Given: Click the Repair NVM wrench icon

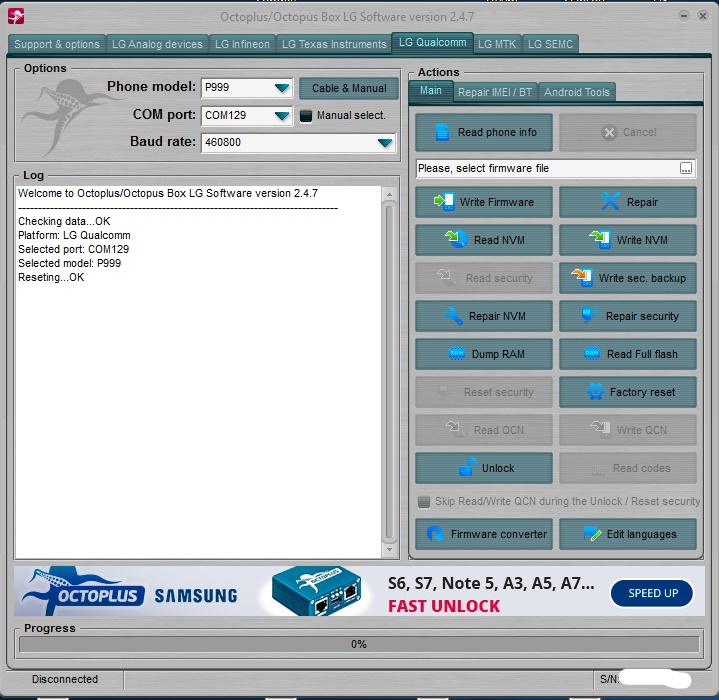Looking at the screenshot, I should [x=454, y=316].
